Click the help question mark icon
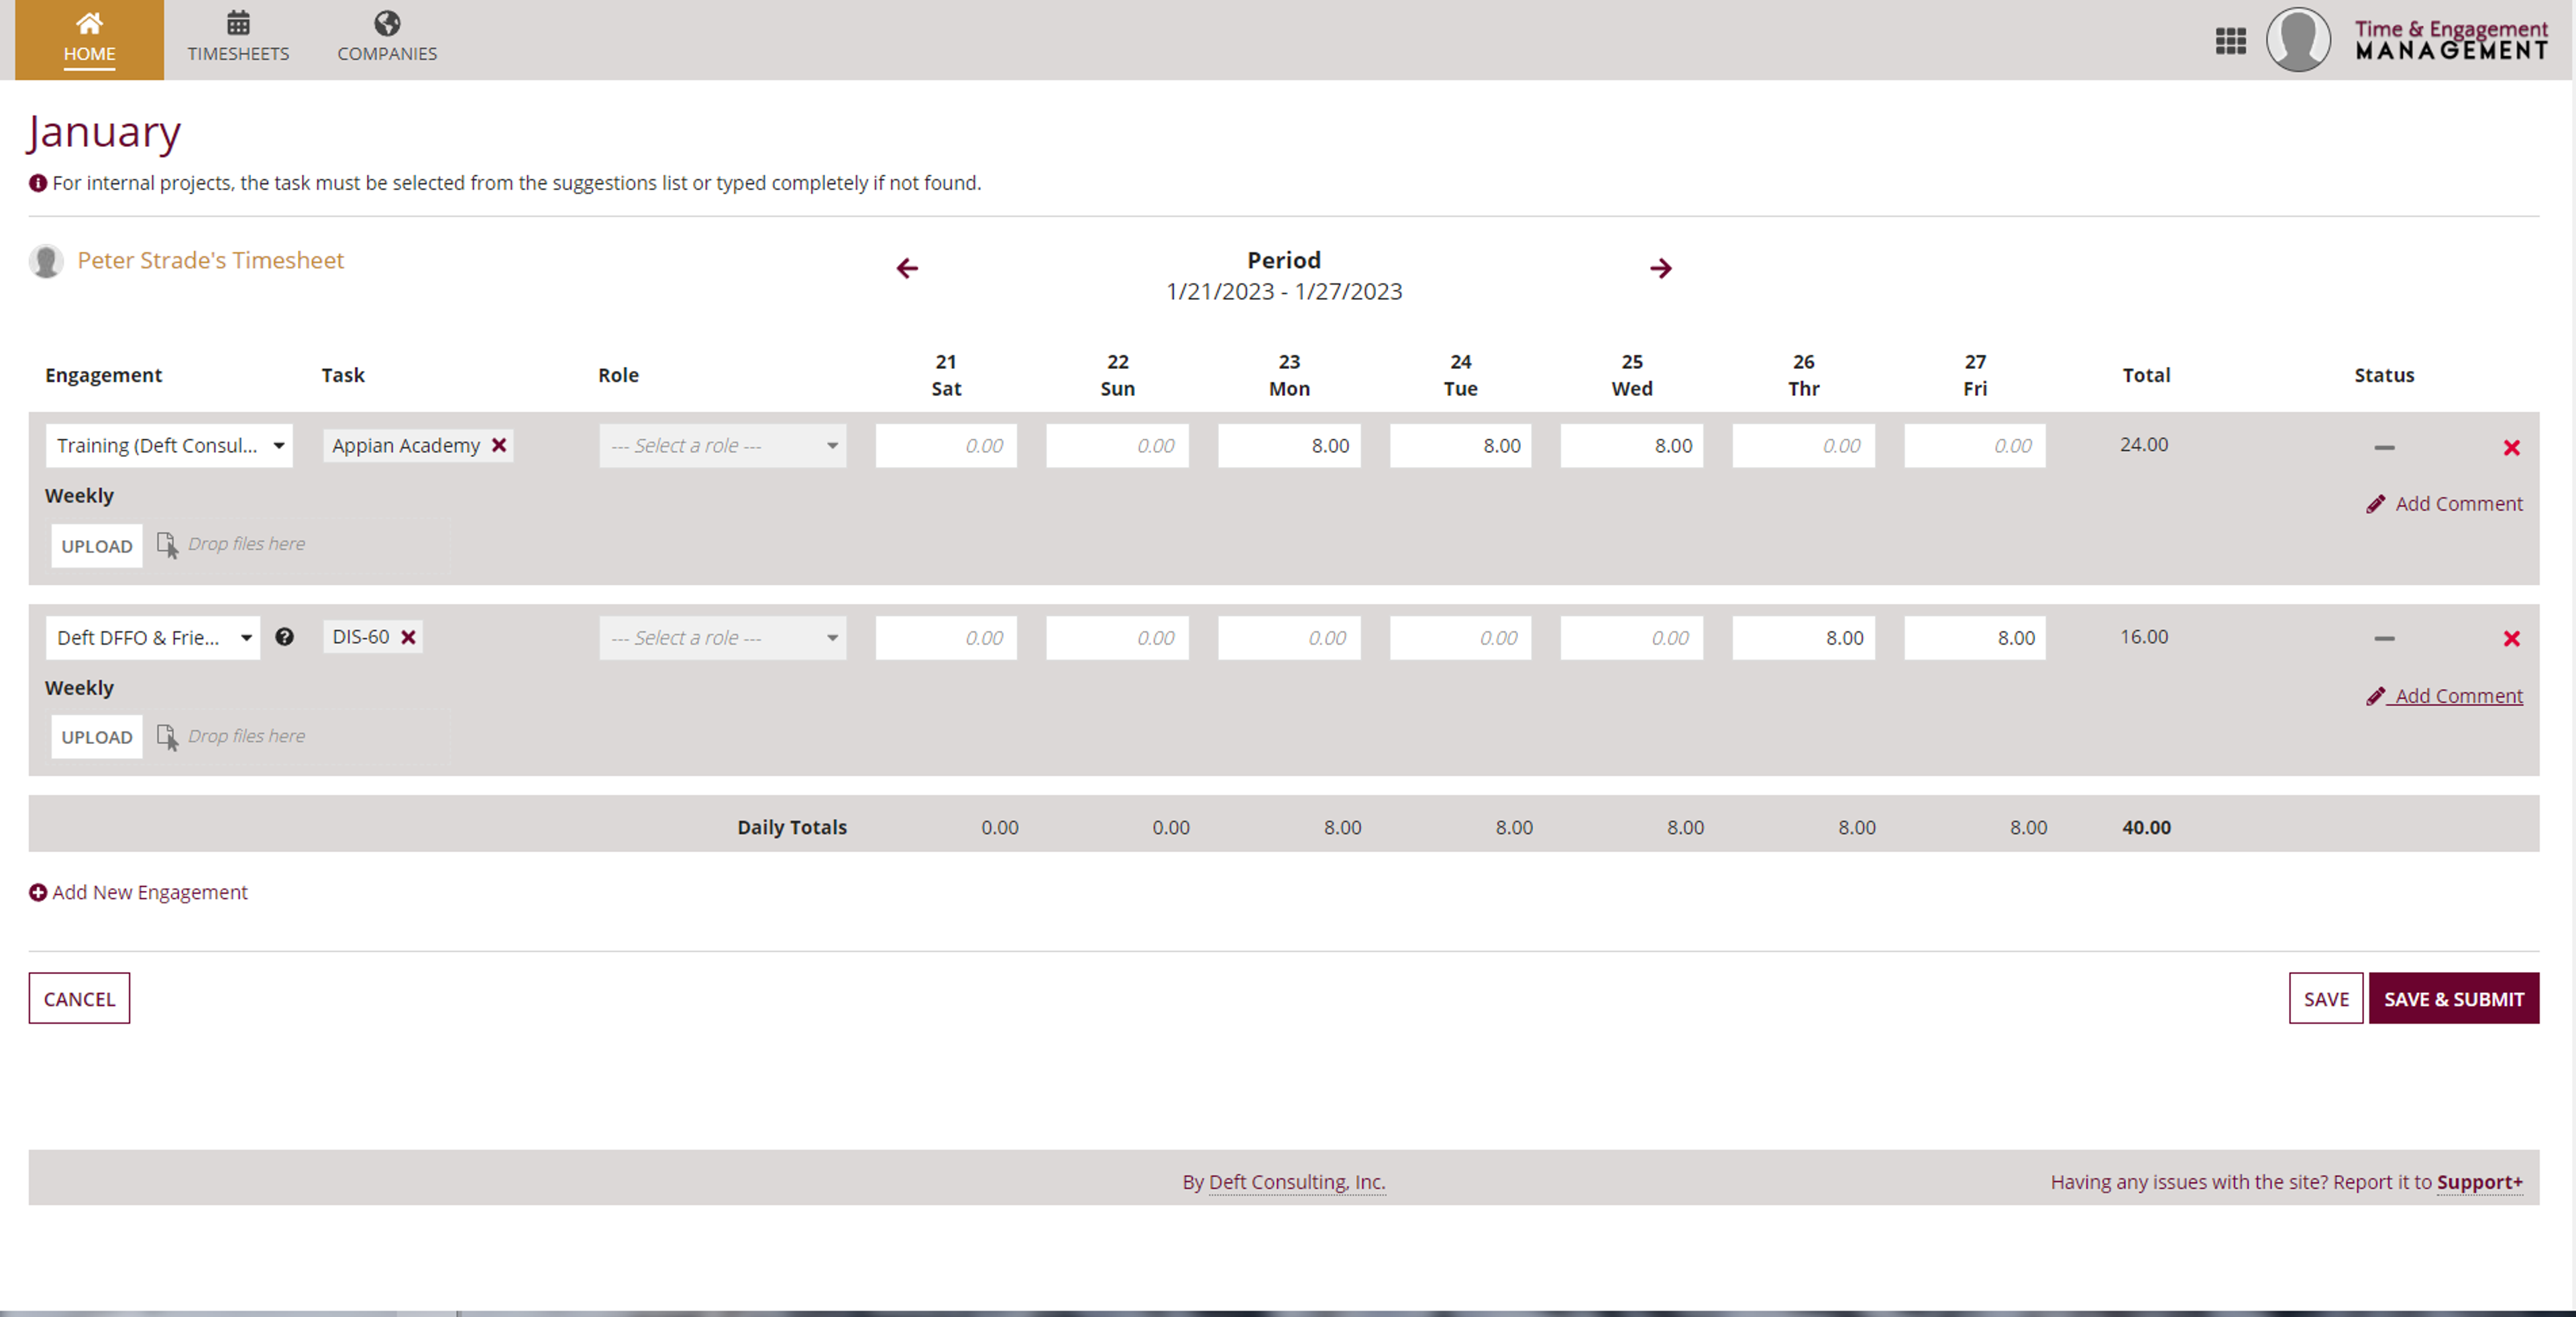This screenshot has height=1317, width=2576. click(284, 637)
